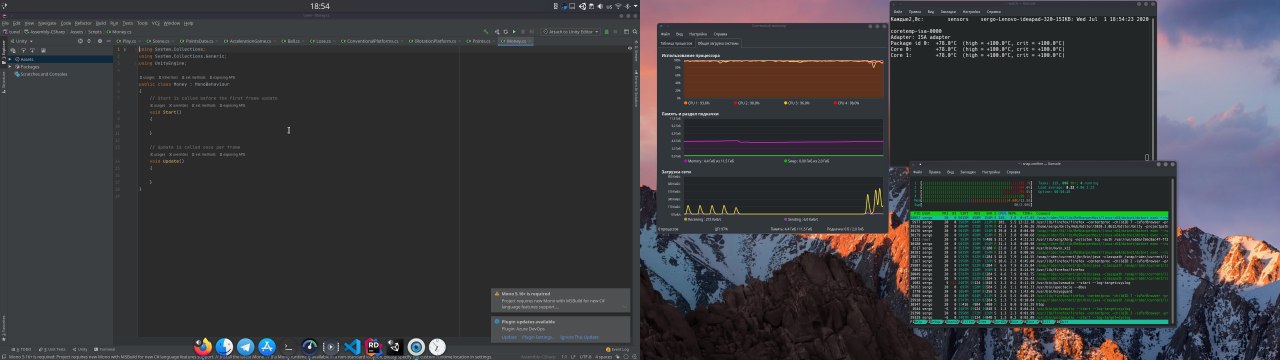Open the VCS menu in Rider

point(155,23)
